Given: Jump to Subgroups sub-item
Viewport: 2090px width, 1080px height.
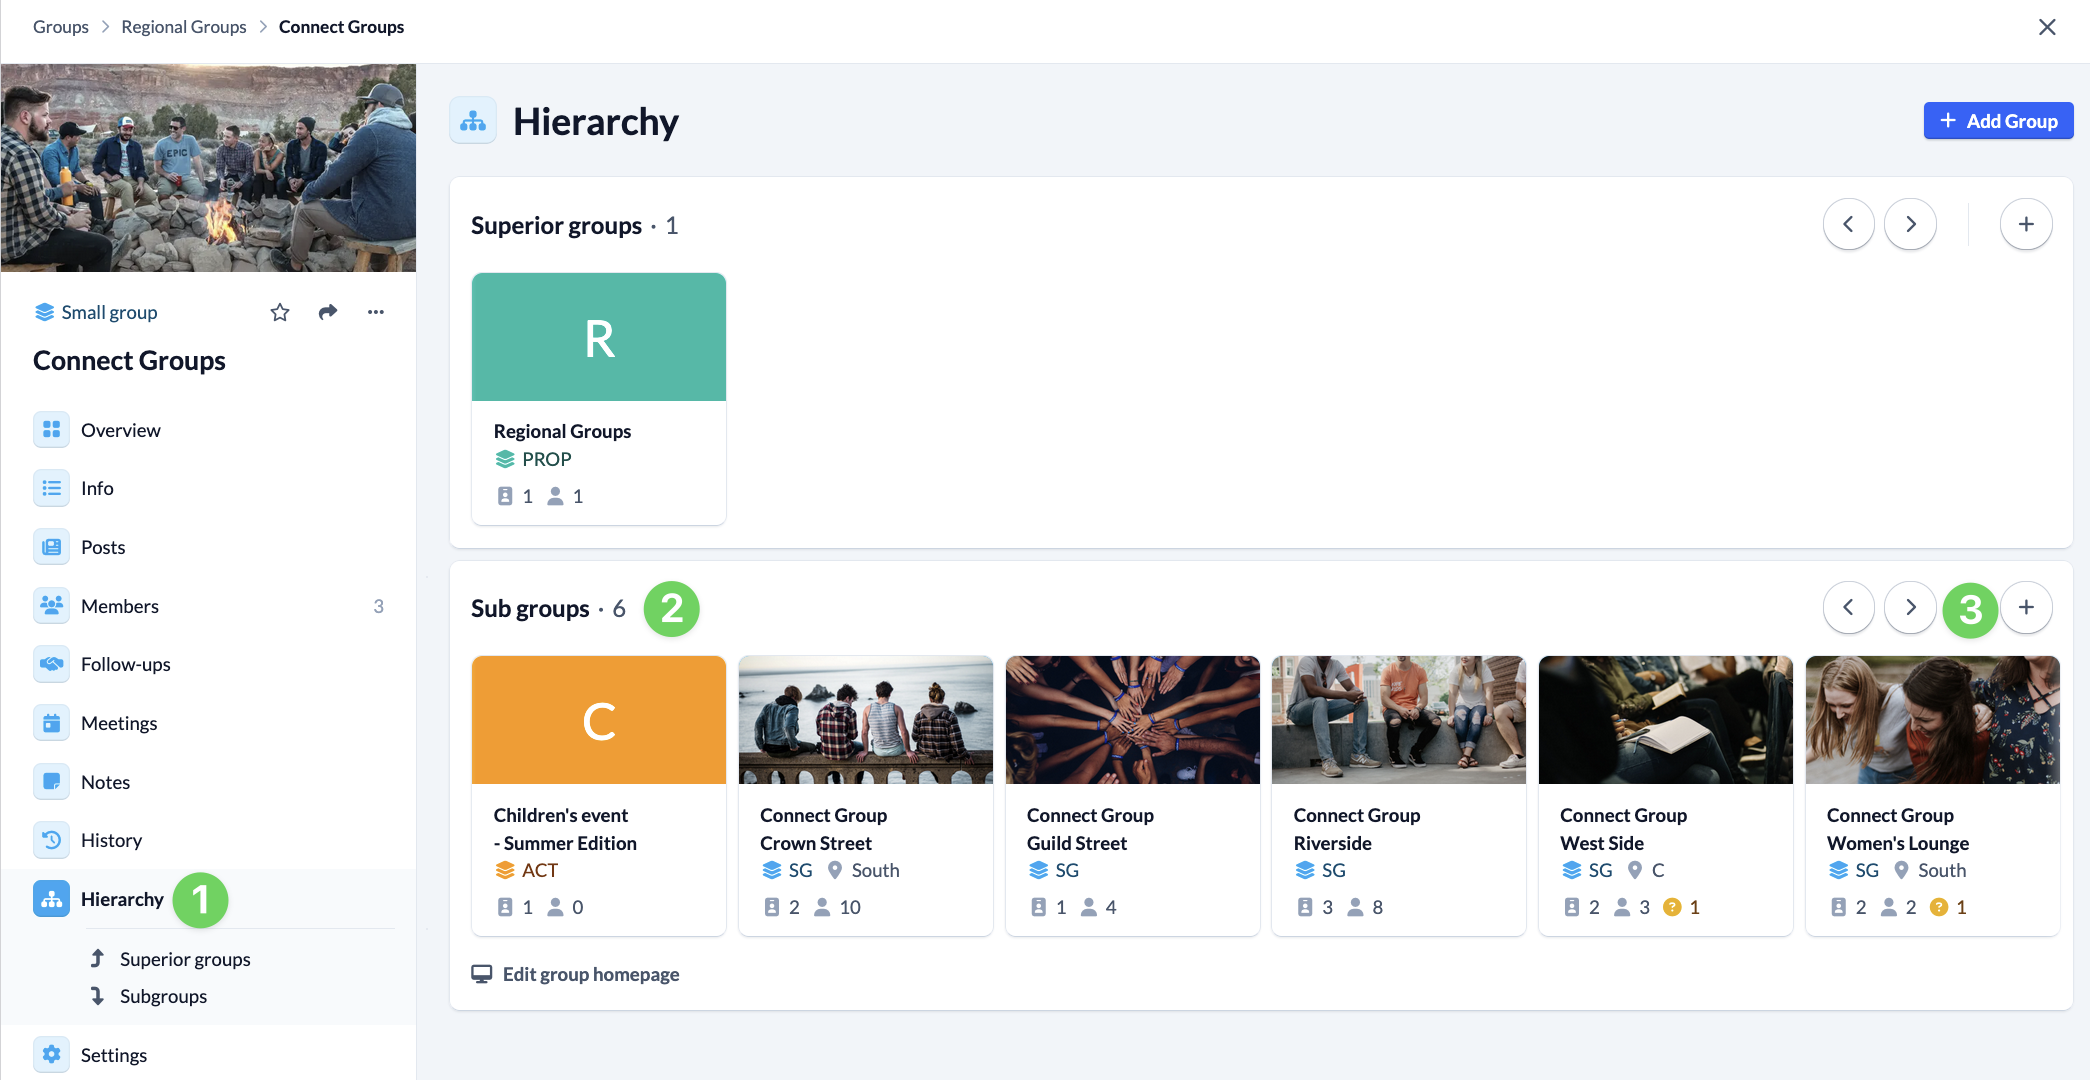Looking at the screenshot, I should tap(163, 996).
